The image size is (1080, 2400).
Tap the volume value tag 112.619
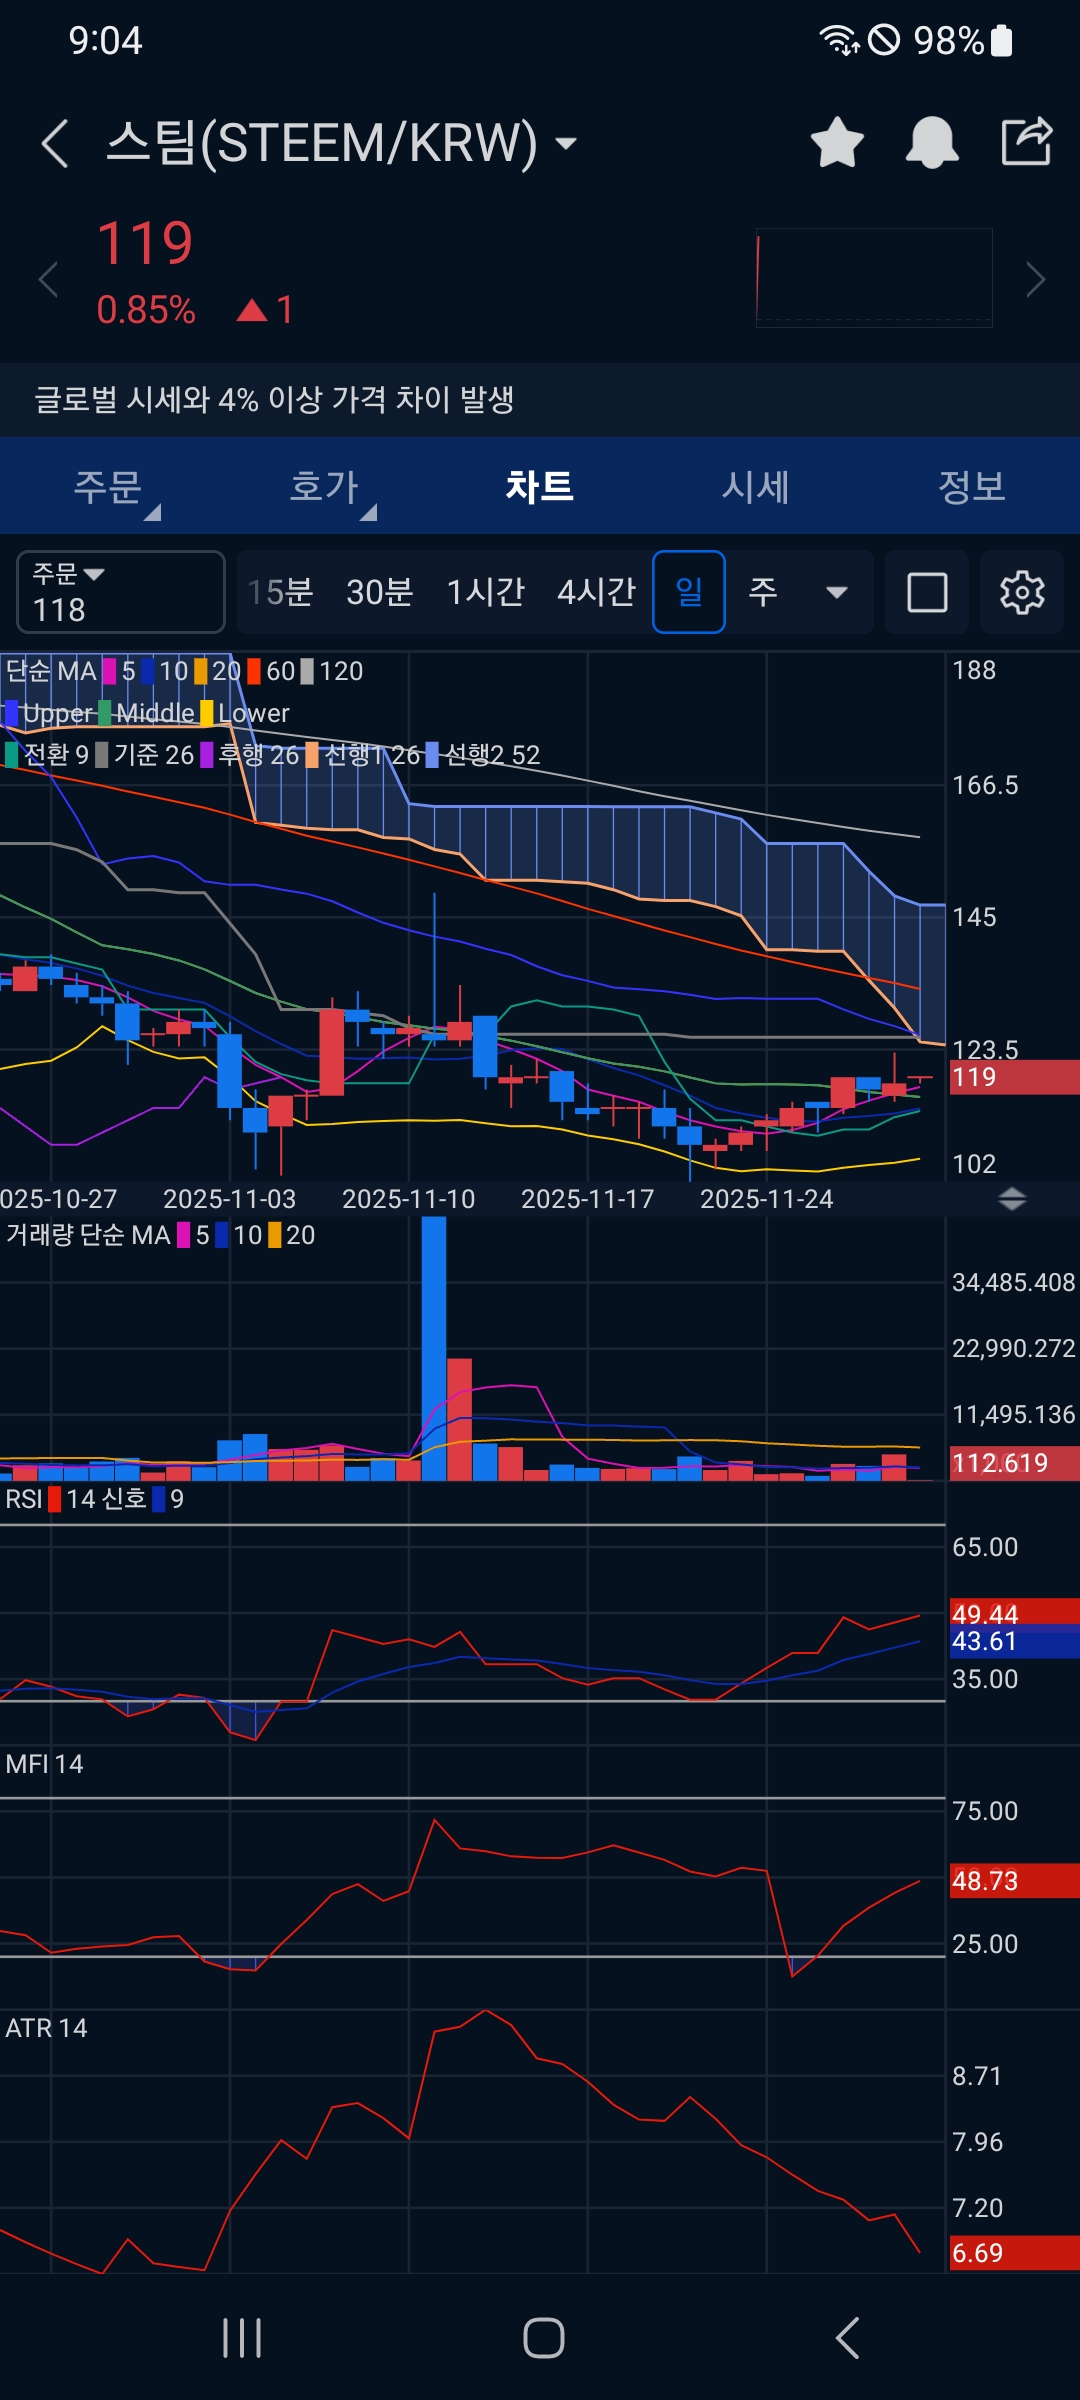click(1014, 1463)
